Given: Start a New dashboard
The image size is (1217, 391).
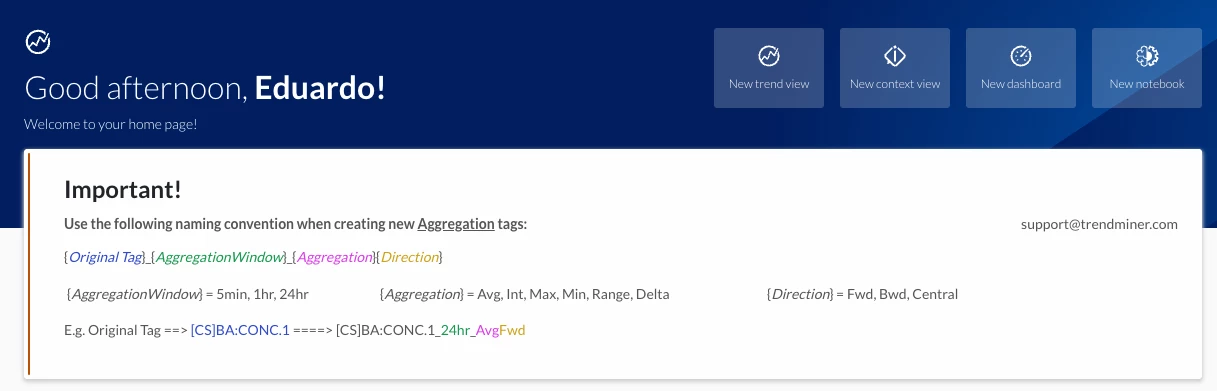Looking at the screenshot, I should 1021,68.
